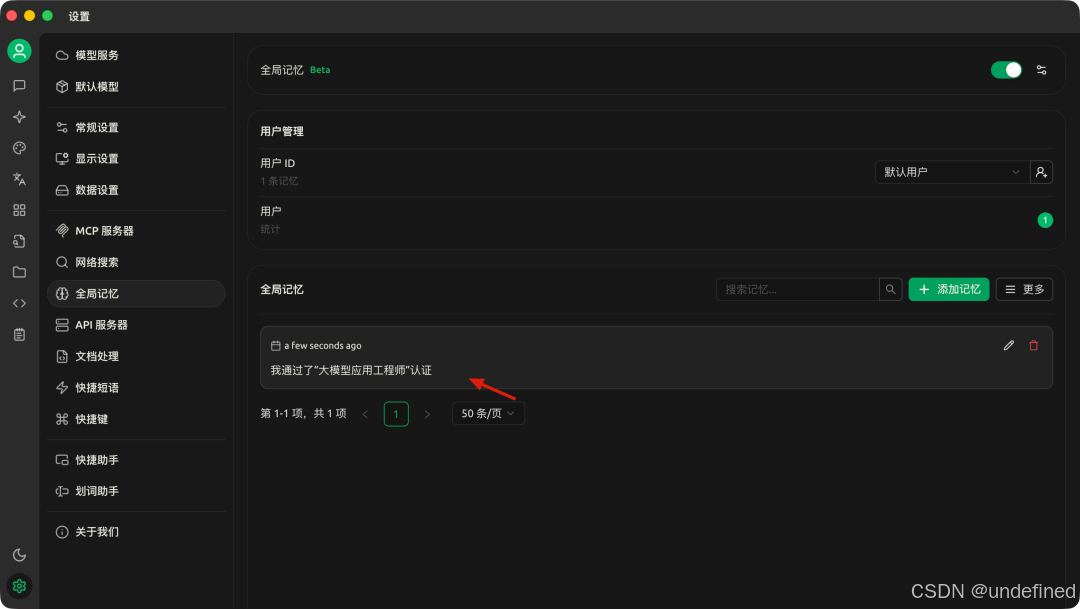Click the user count badge 1

(1045, 220)
